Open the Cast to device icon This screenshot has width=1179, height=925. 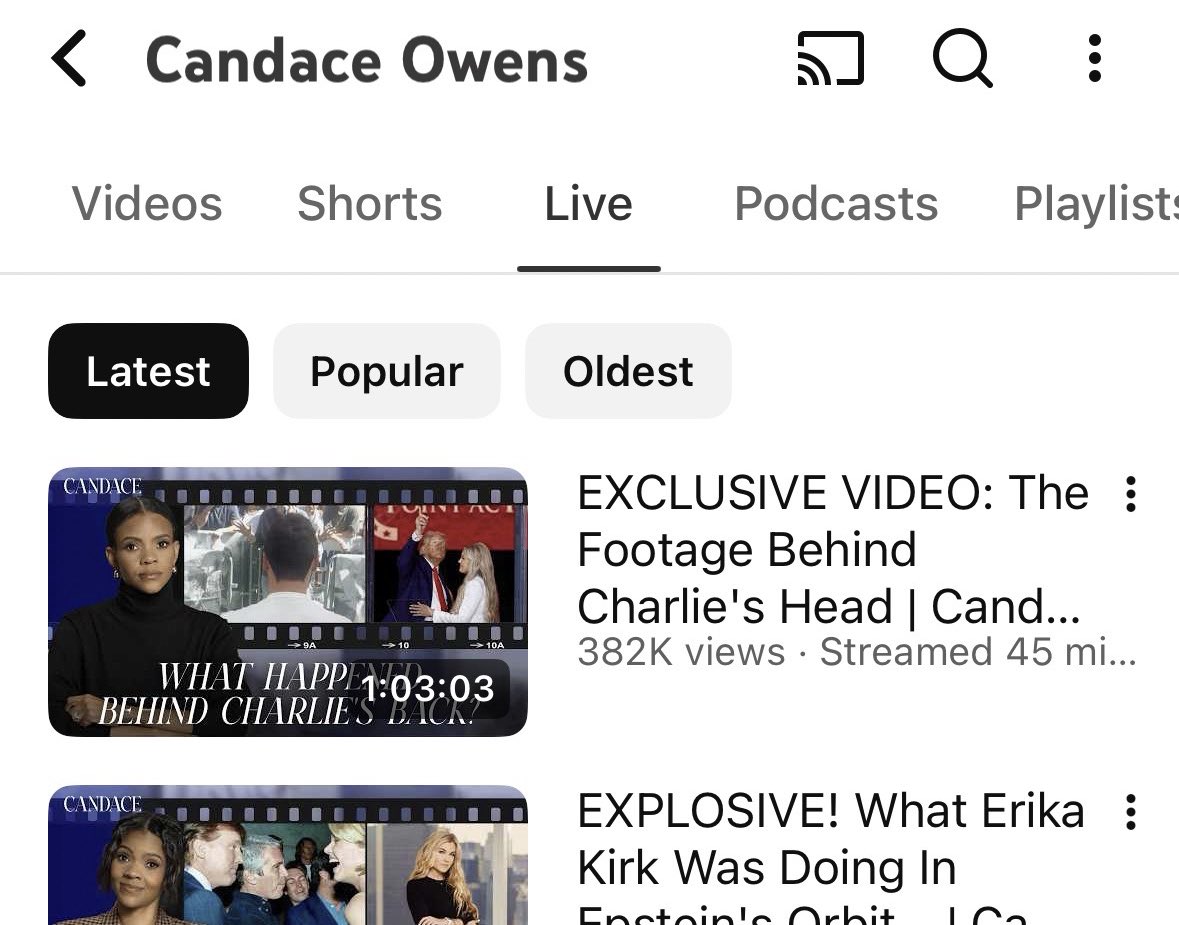click(x=830, y=59)
